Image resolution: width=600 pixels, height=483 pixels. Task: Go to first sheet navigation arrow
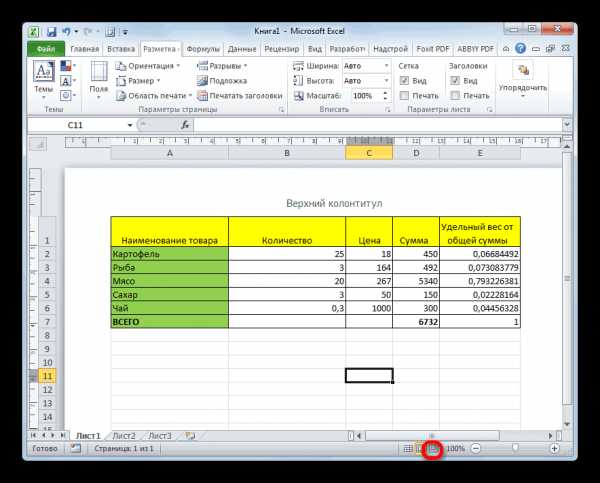[33, 436]
